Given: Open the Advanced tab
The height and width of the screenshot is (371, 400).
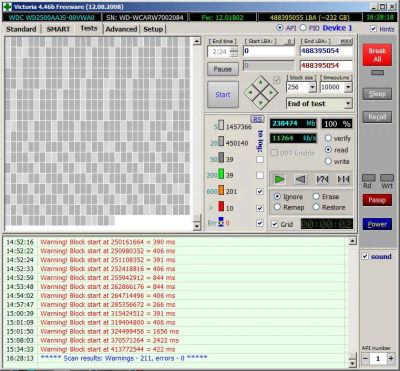Looking at the screenshot, I should point(121,29).
